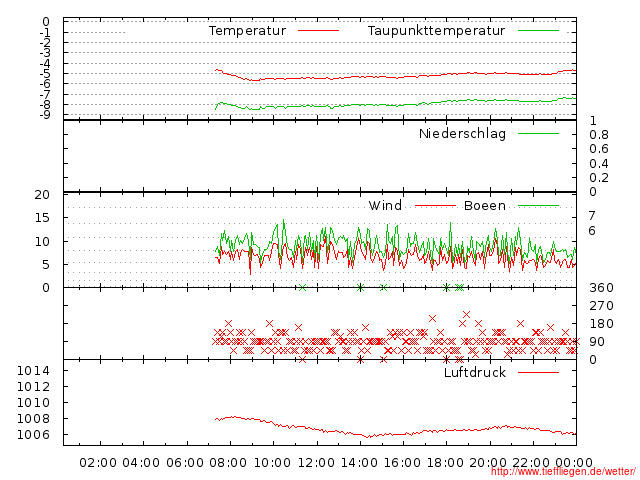Click the 16:00 time axis label

click(x=402, y=463)
